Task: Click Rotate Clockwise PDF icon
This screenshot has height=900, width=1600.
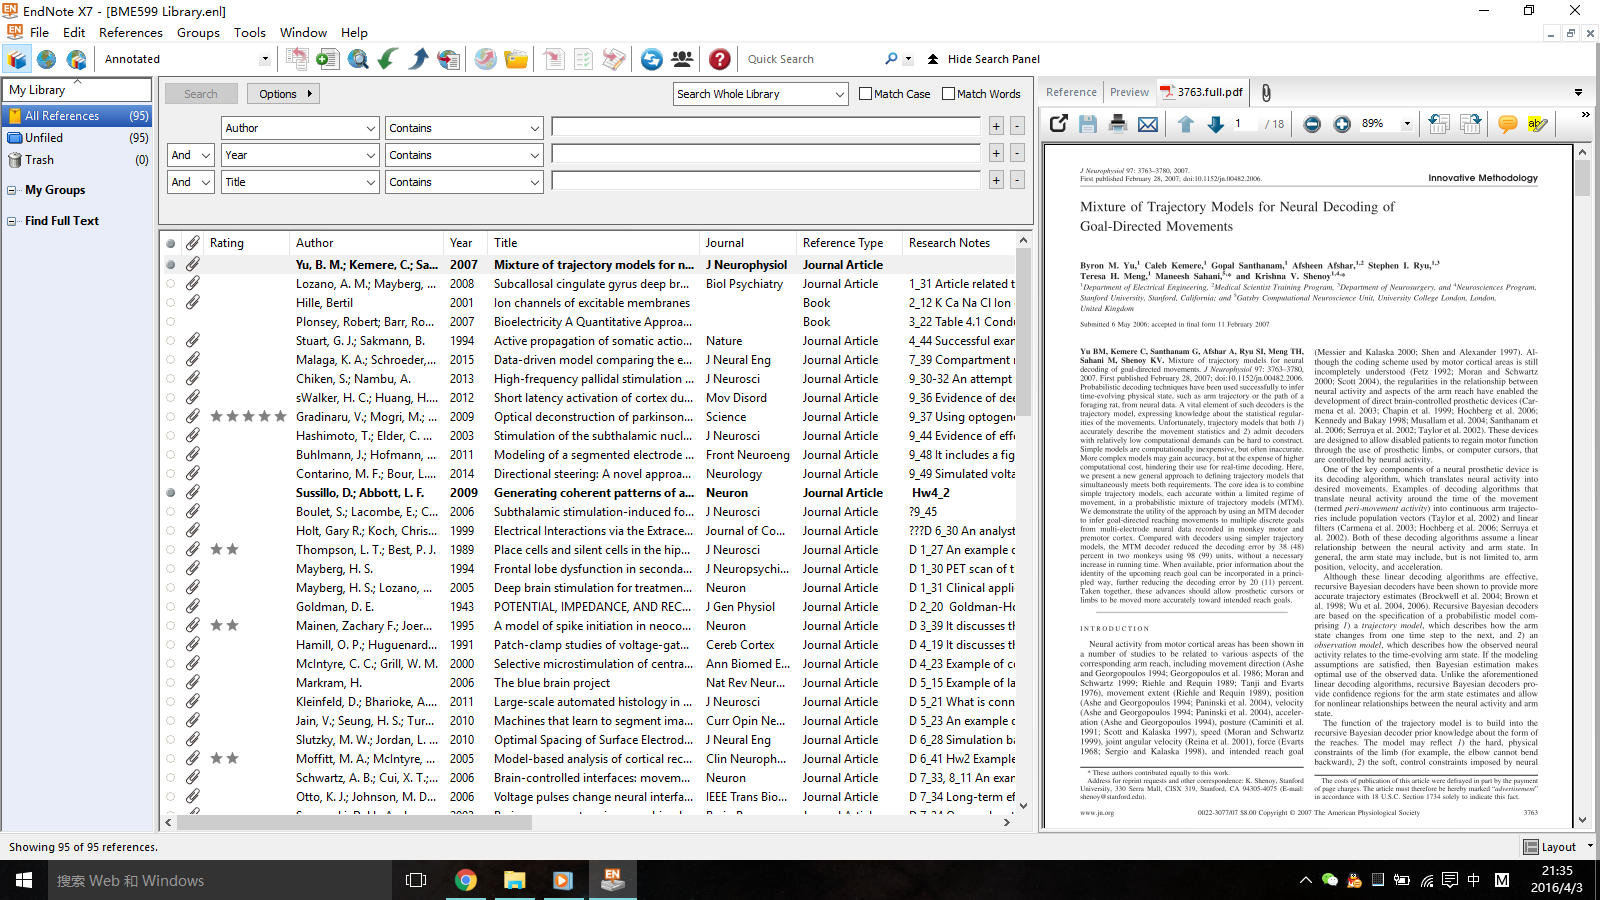Action: [x=1470, y=124]
